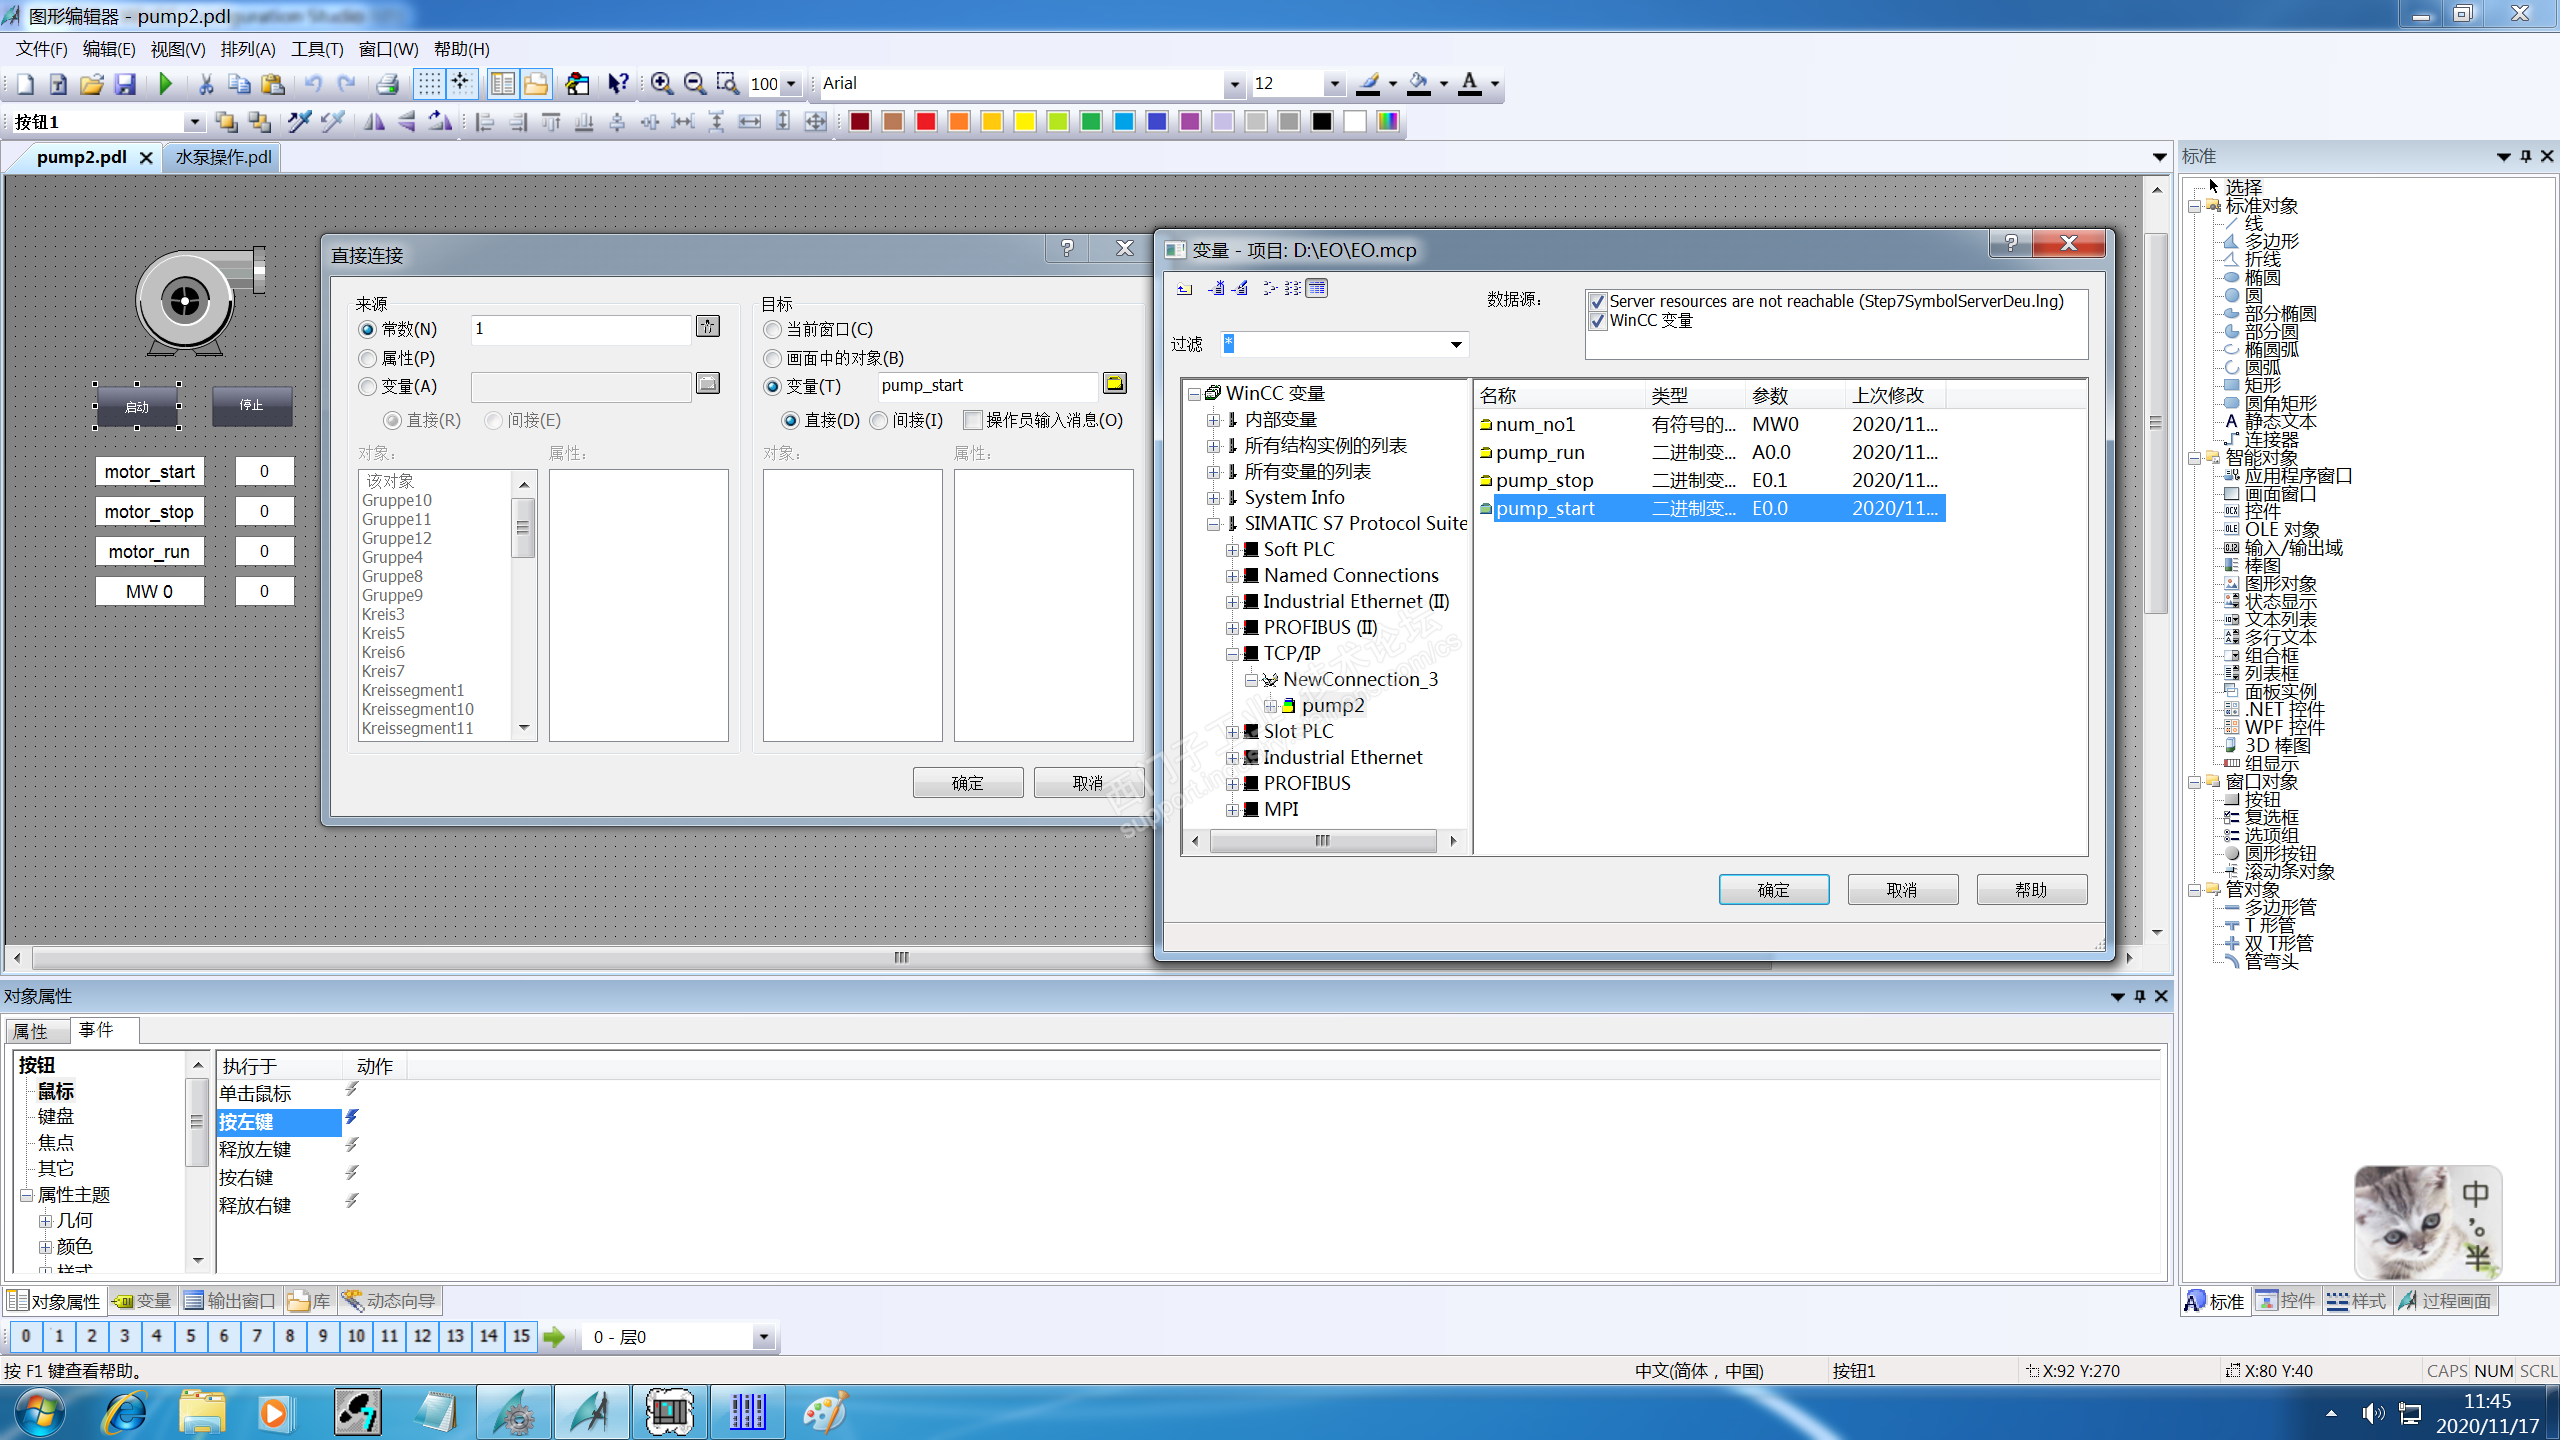The width and height of the screenshot is (2560, 1440).
Task: Open the Arial font name dropdown
Action: 1234,84
